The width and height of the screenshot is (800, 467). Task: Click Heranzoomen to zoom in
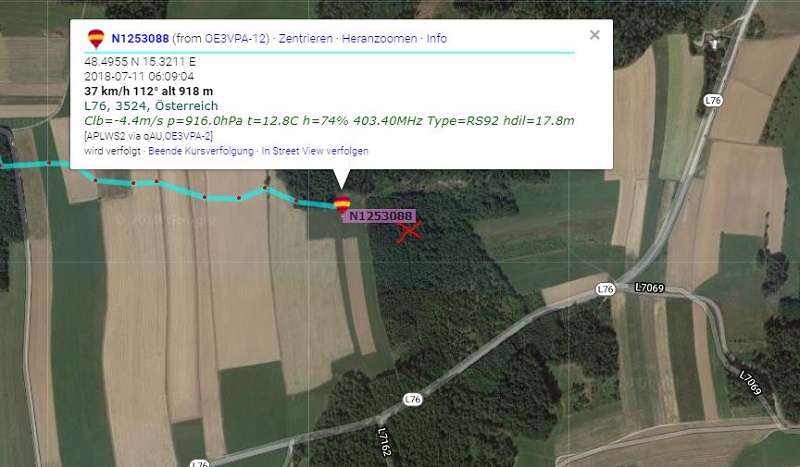click(x=379, y=39)
